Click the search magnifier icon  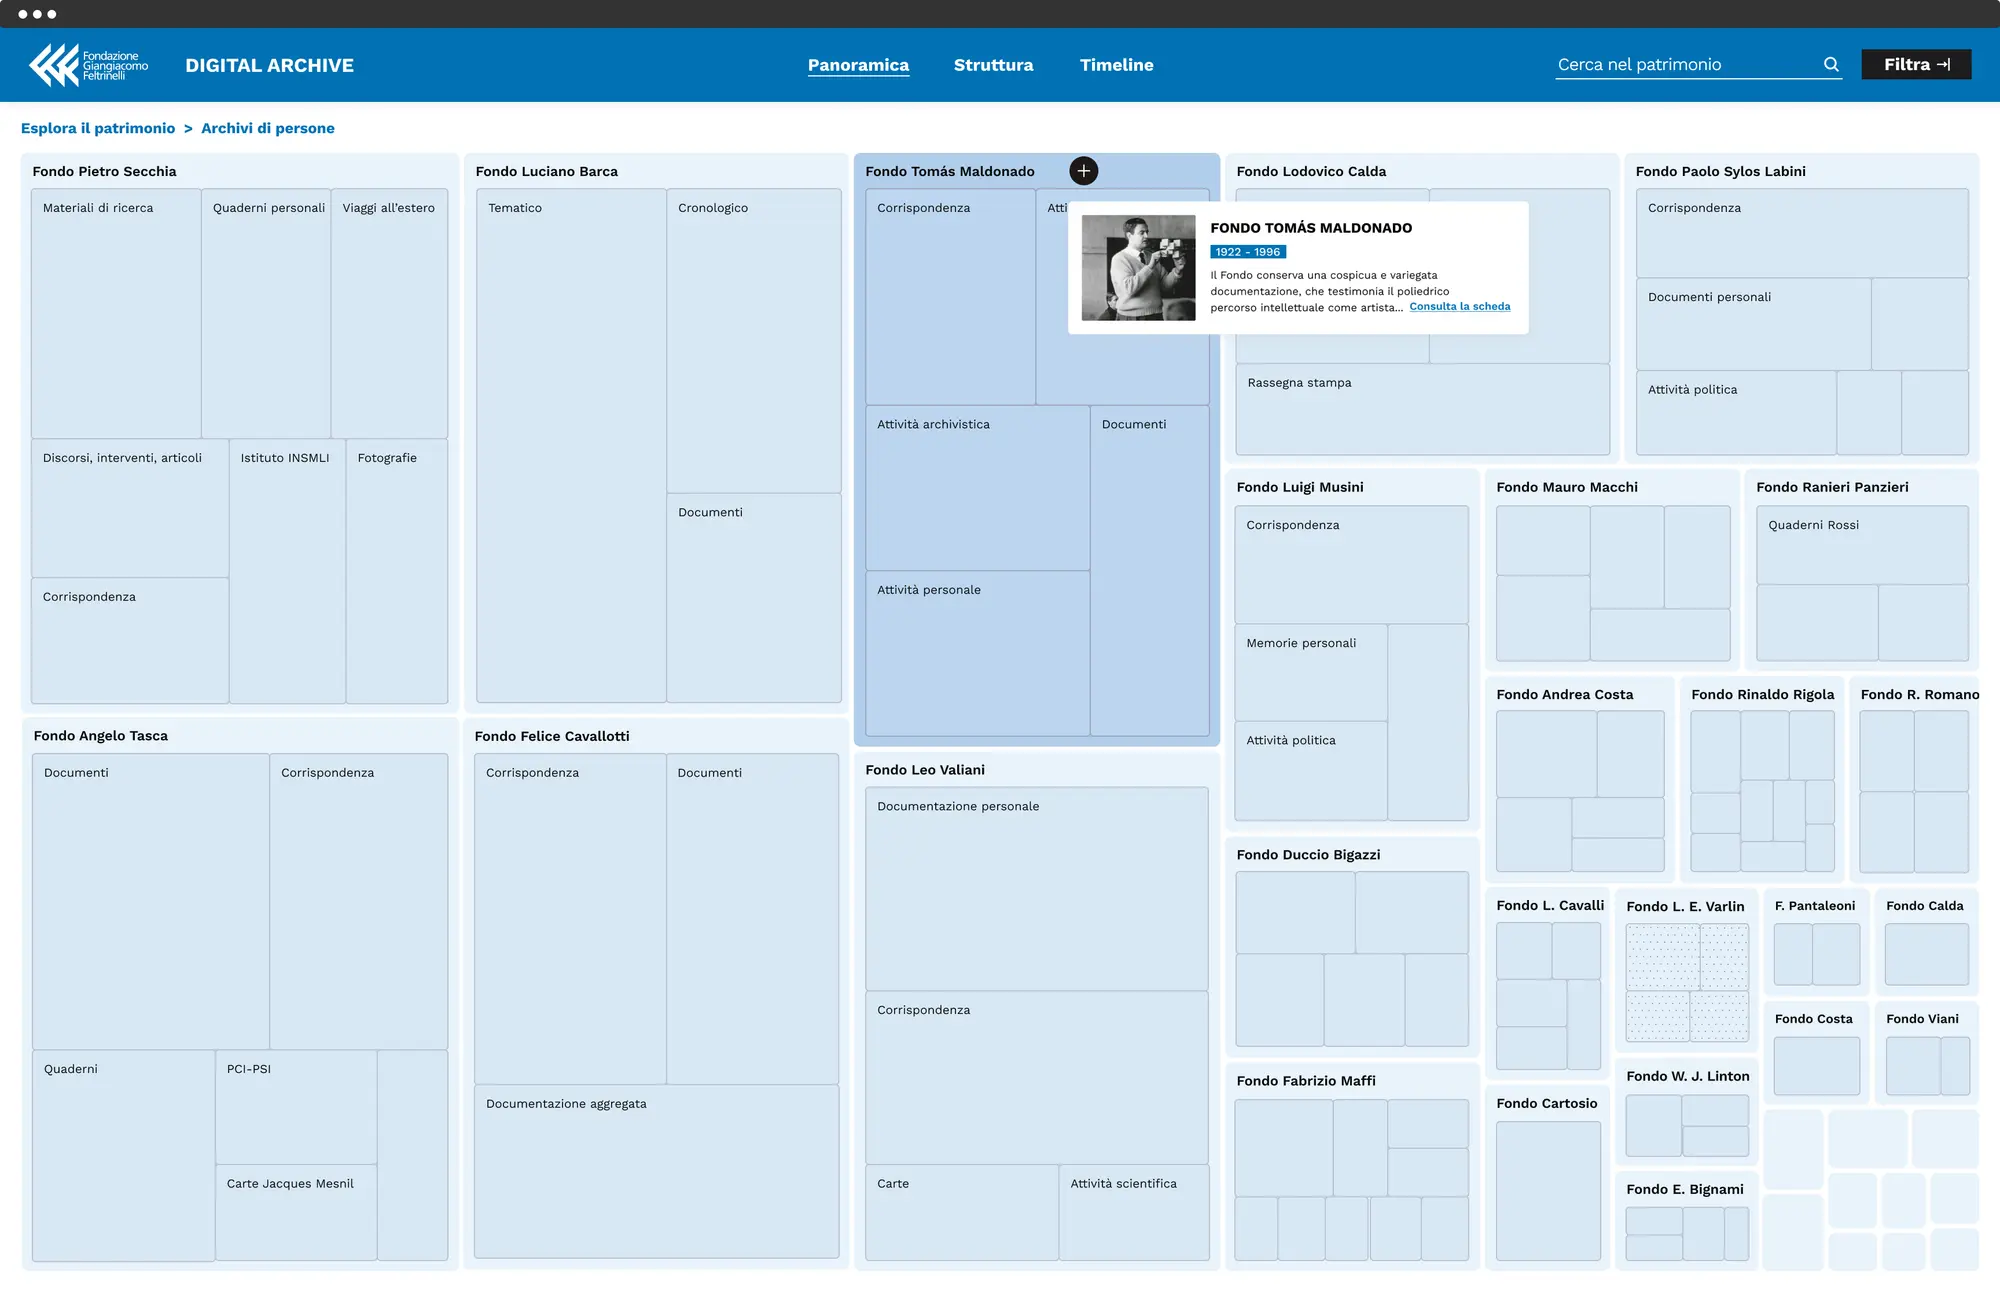pyautogui.click(x=1831, y=65)
